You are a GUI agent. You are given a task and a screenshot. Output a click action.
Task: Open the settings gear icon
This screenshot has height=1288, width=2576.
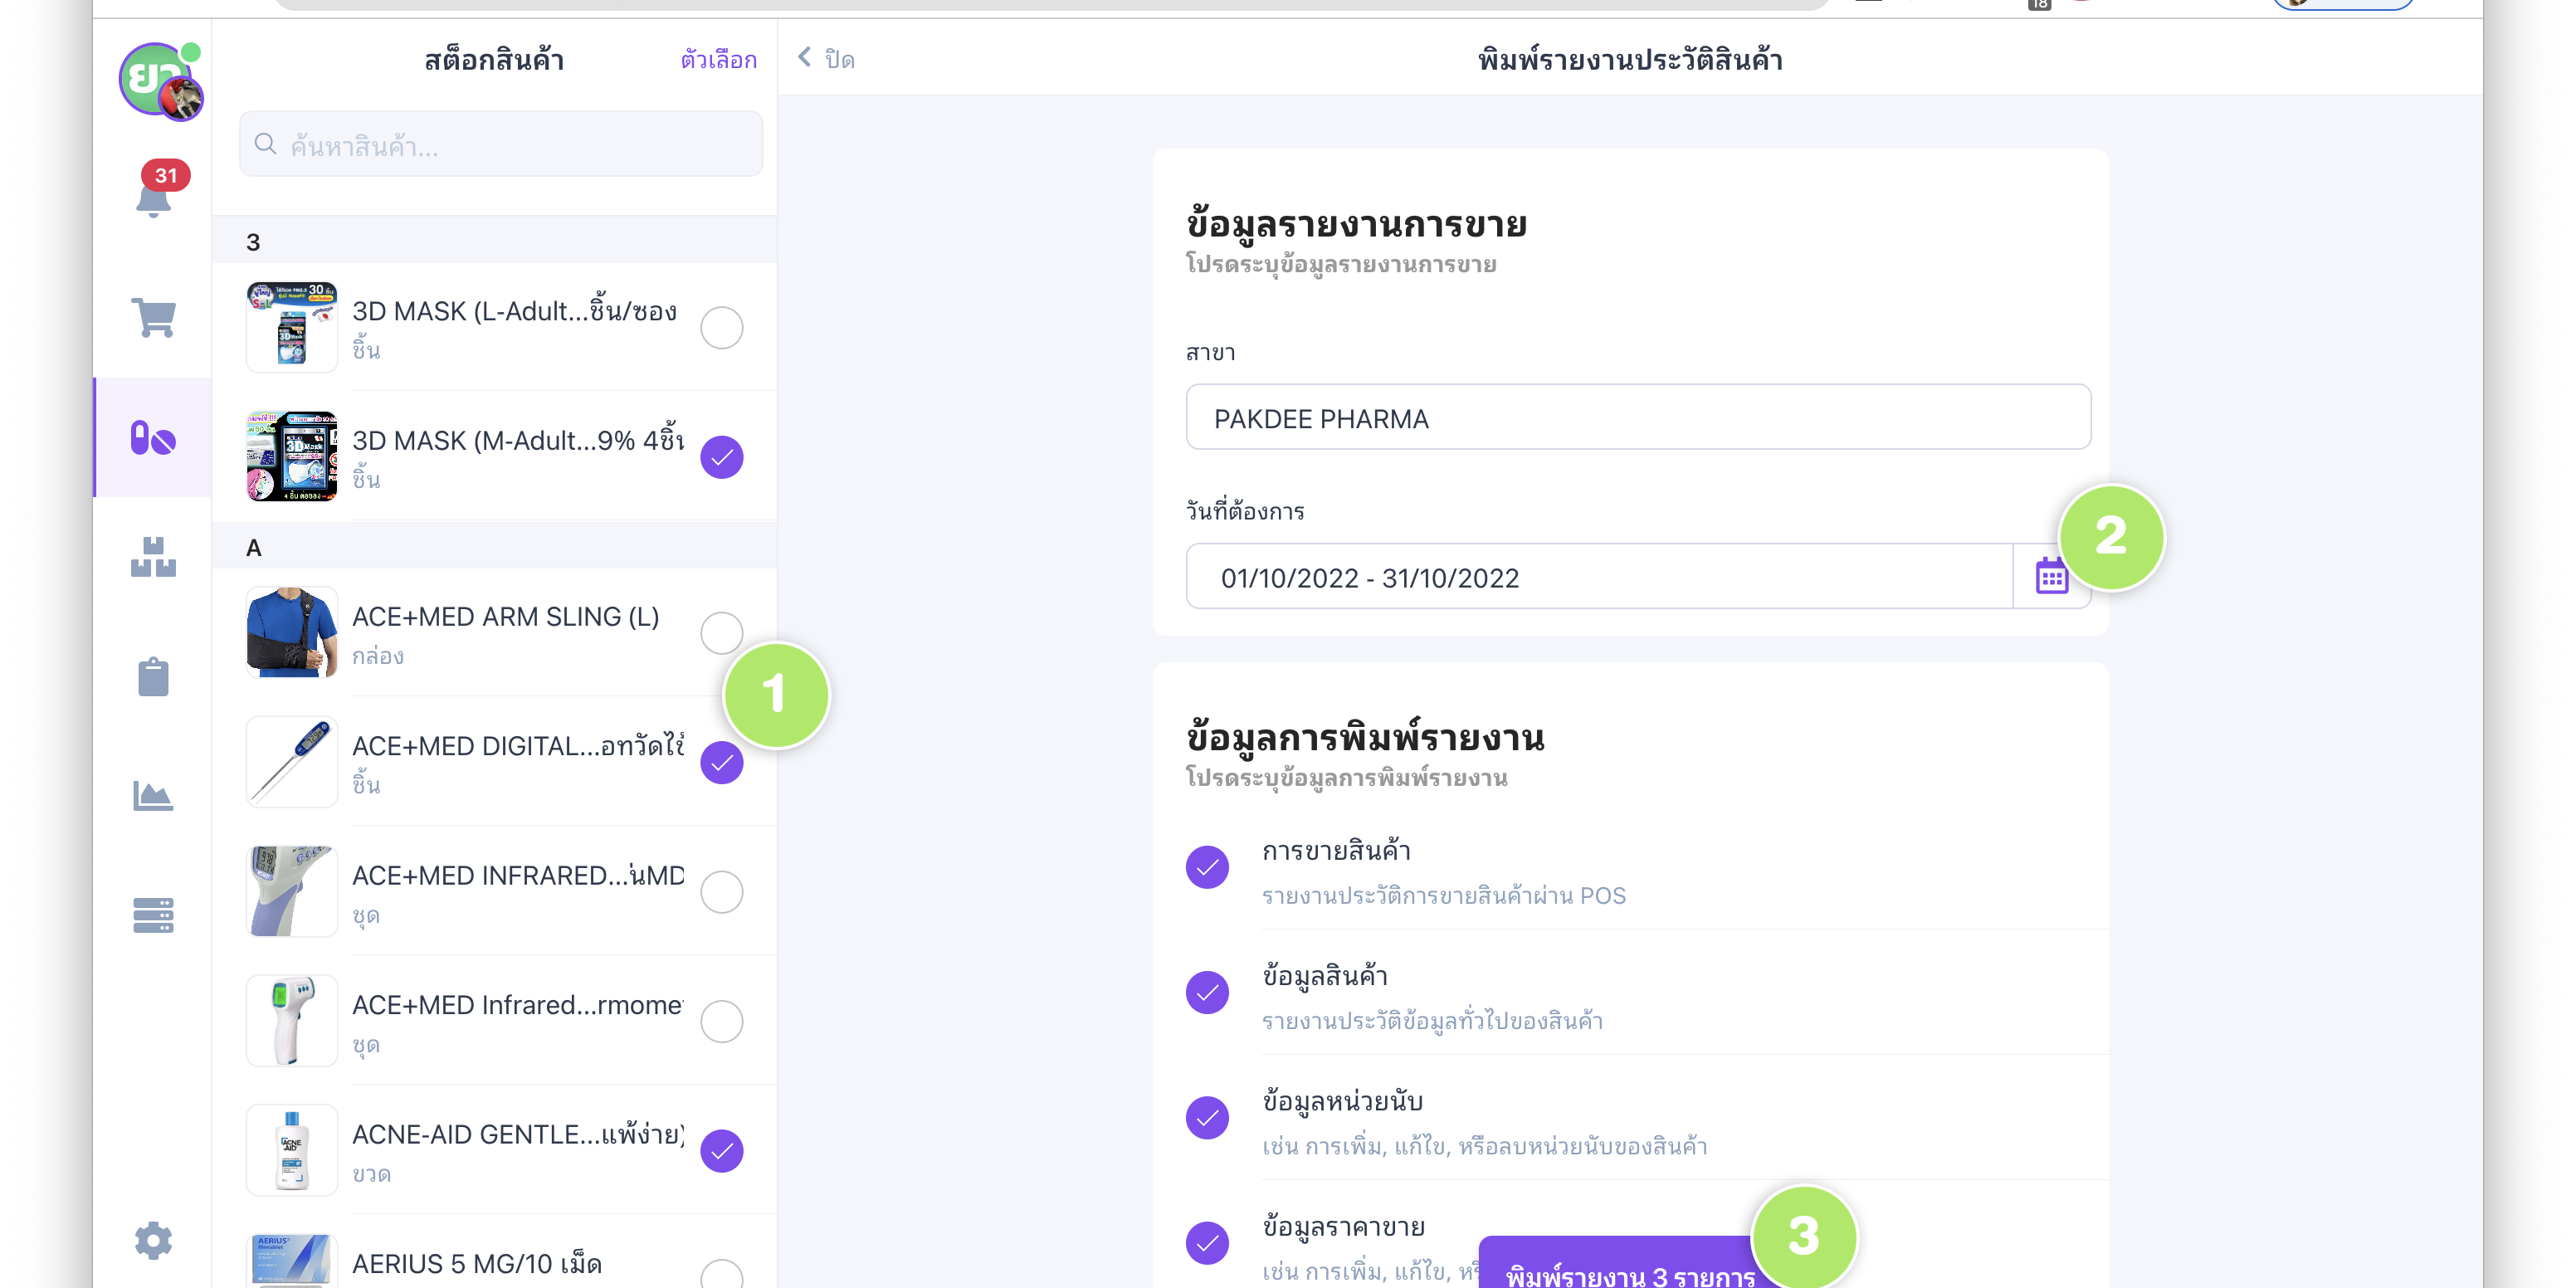click(x=153, y=1240)
